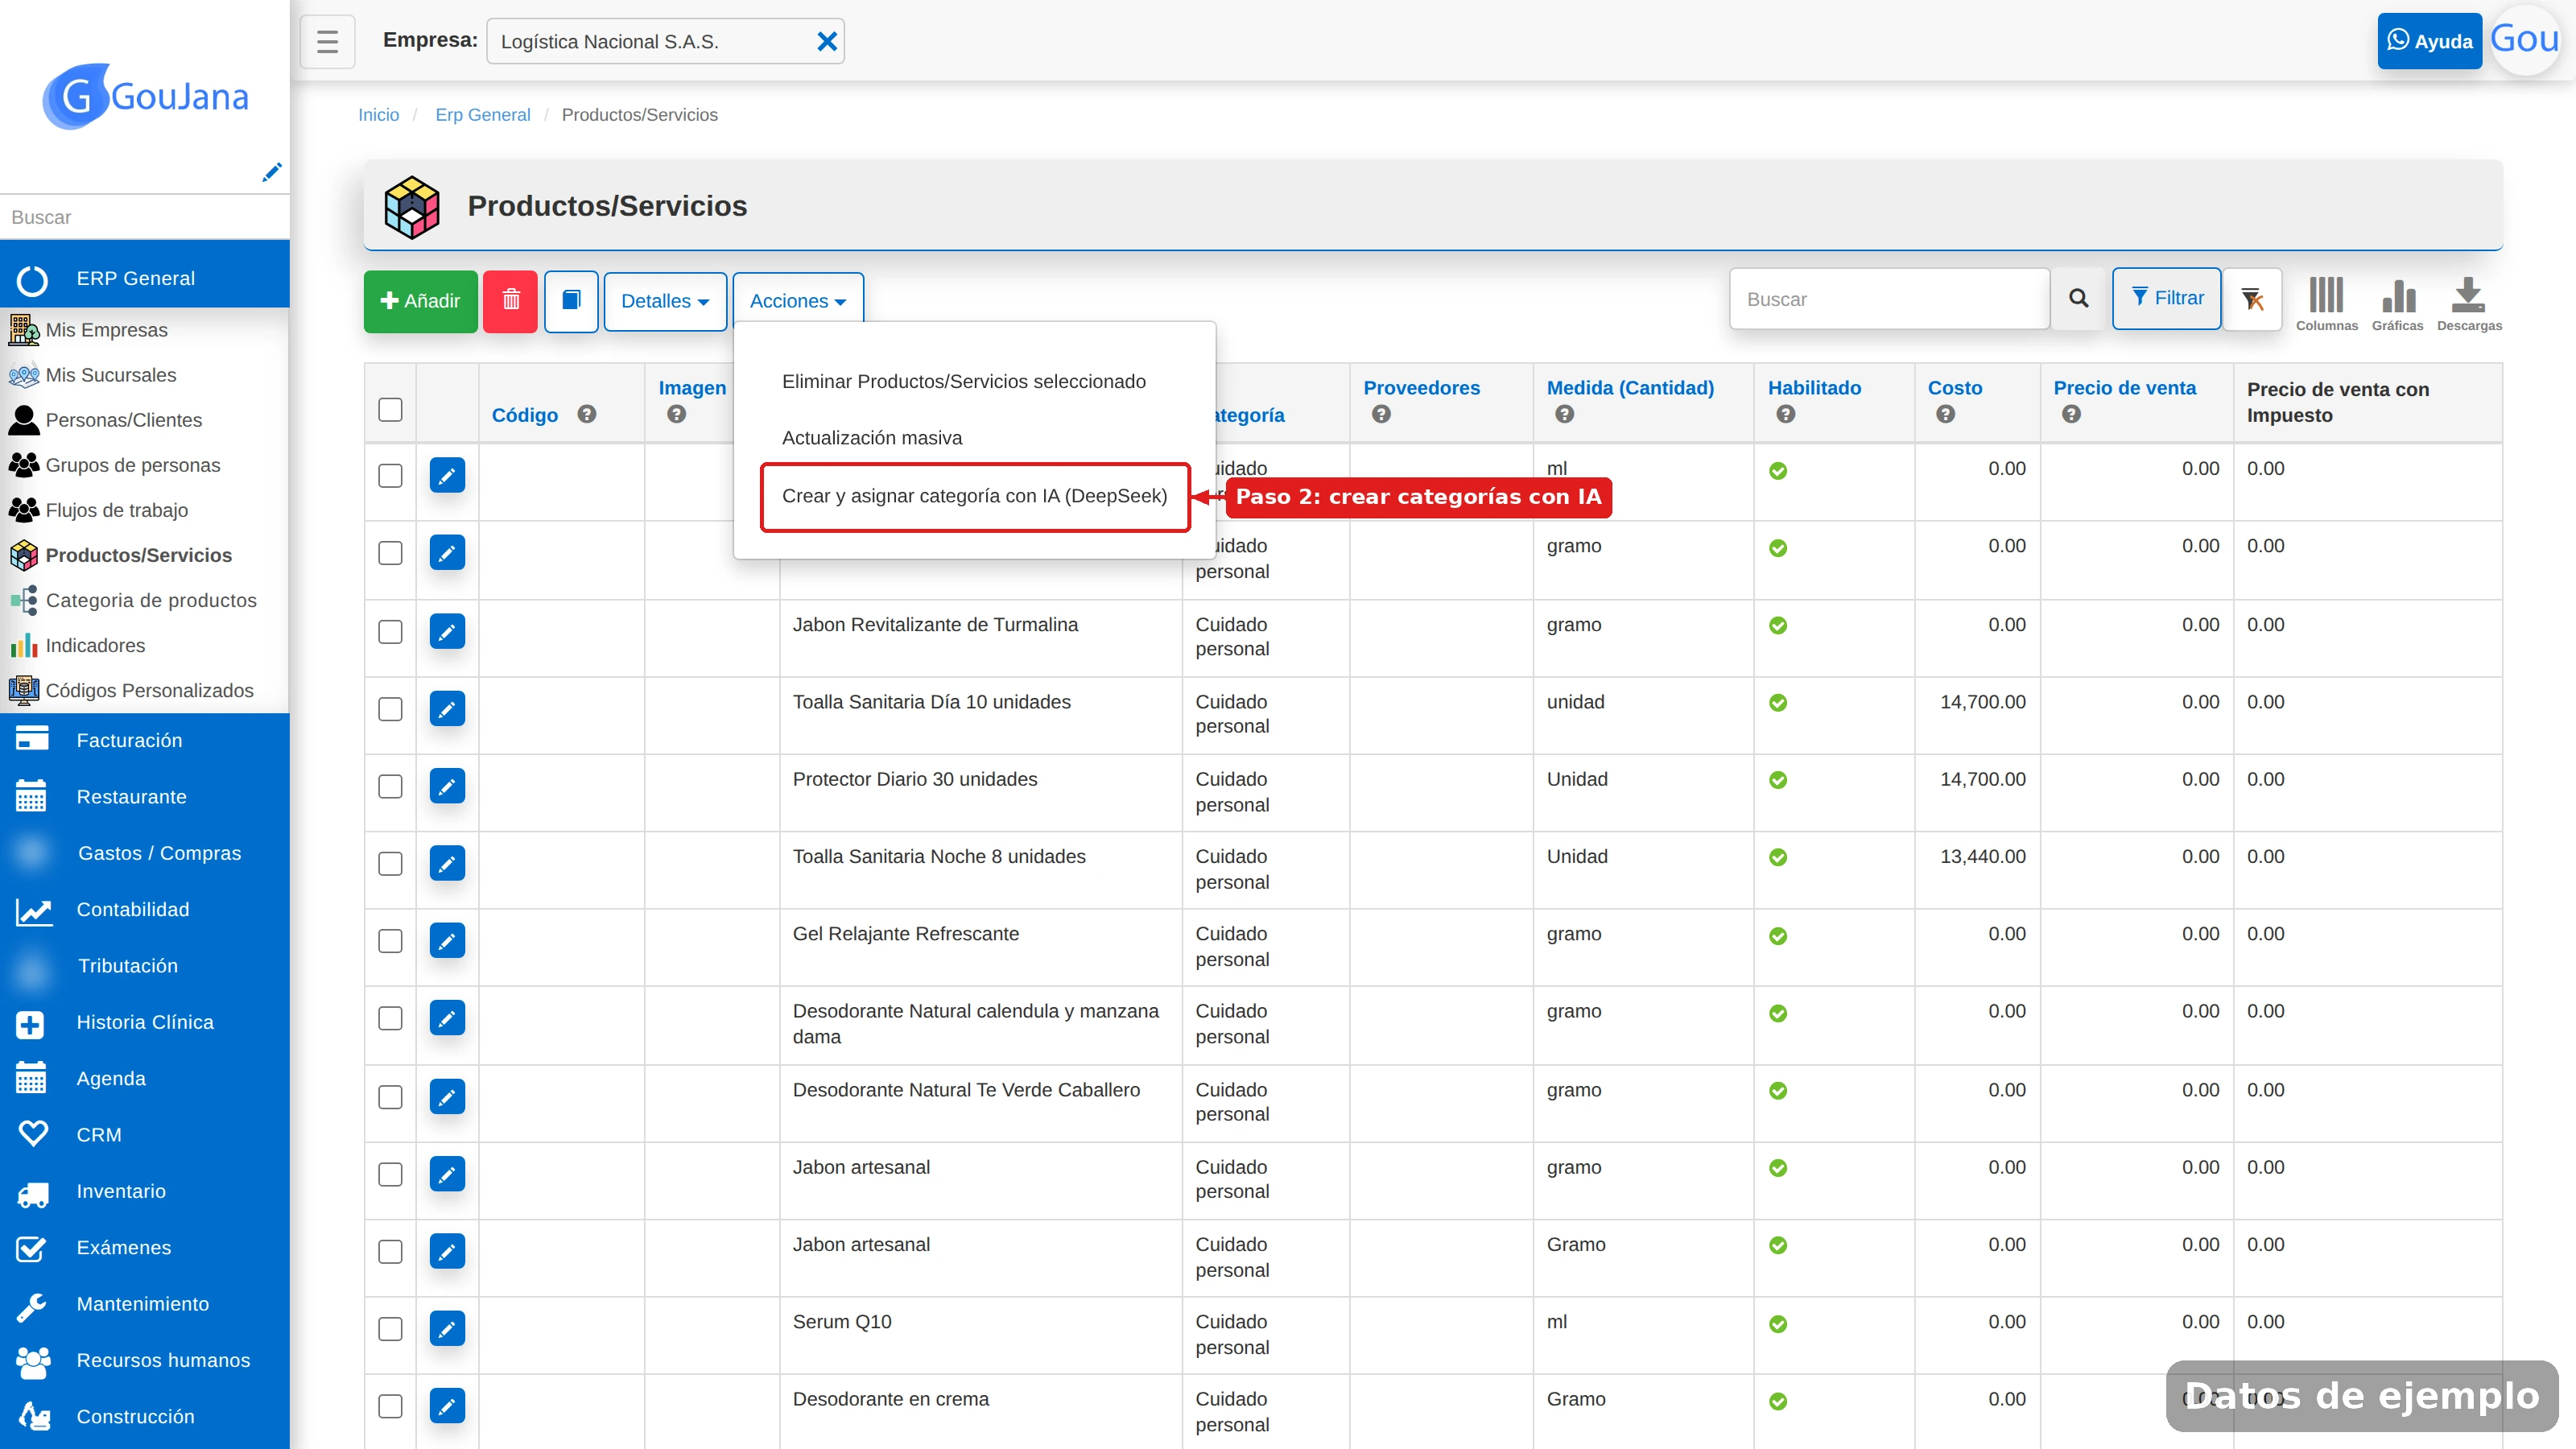Click the green Añadir button
The height and width of the screenshot is (1449, 2576).
pos(420,300)
